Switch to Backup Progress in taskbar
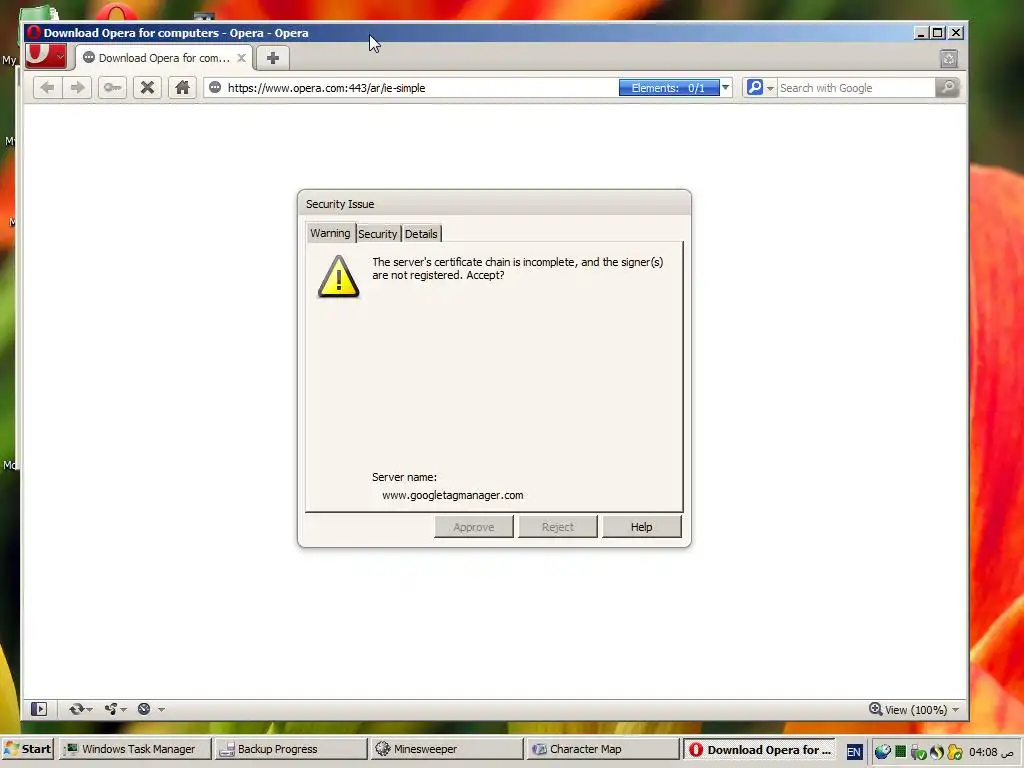This screenshot has height=768, width=1024. coord(290,749)
